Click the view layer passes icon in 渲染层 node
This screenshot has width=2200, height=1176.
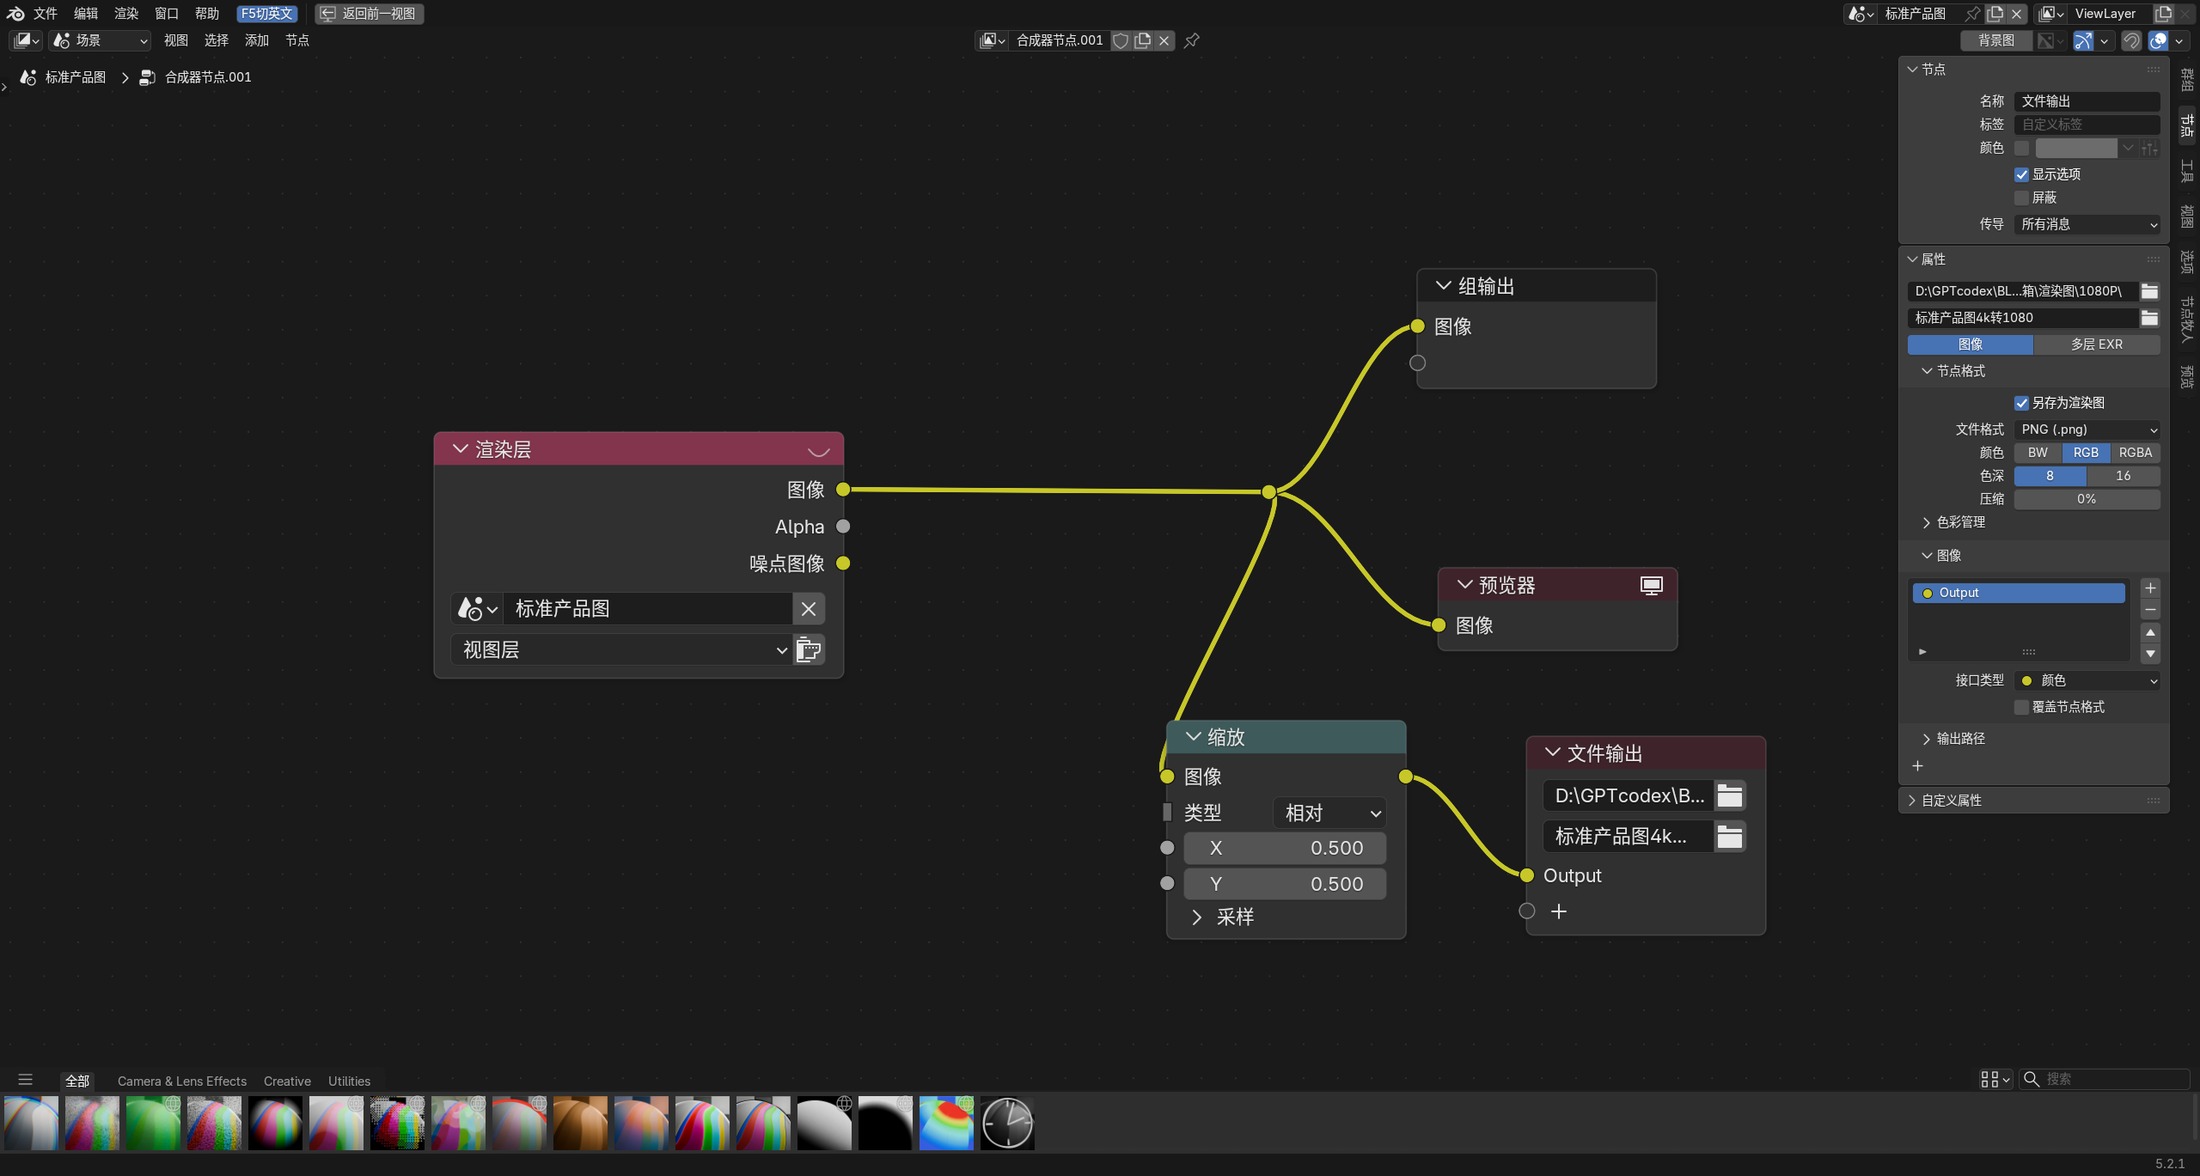(x=808, y=650)
